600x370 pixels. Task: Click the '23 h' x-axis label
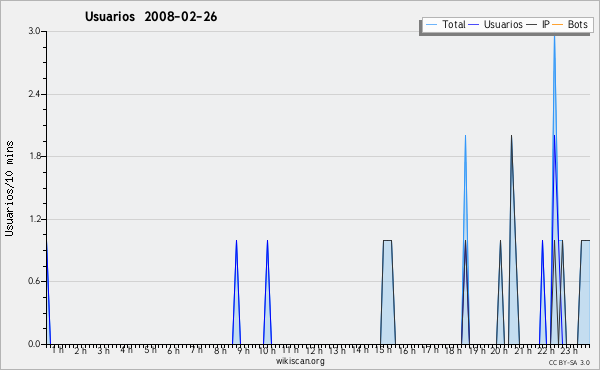coord(569,350)
